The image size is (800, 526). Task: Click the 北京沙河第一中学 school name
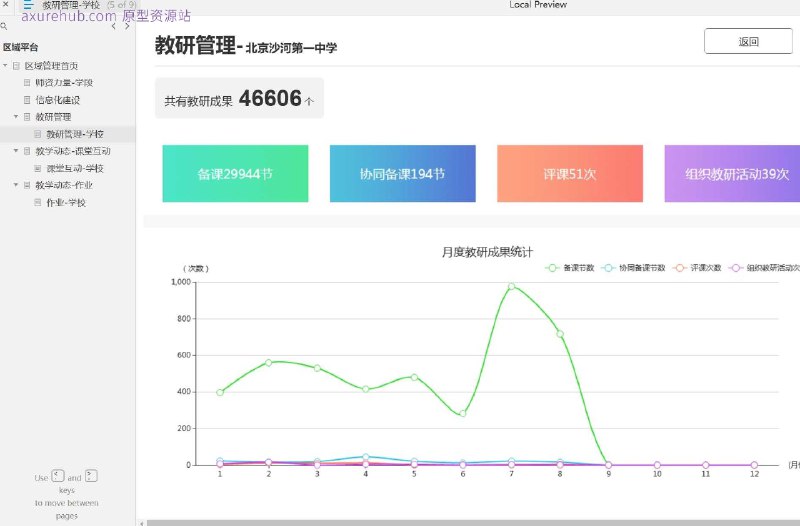(291, 48)
